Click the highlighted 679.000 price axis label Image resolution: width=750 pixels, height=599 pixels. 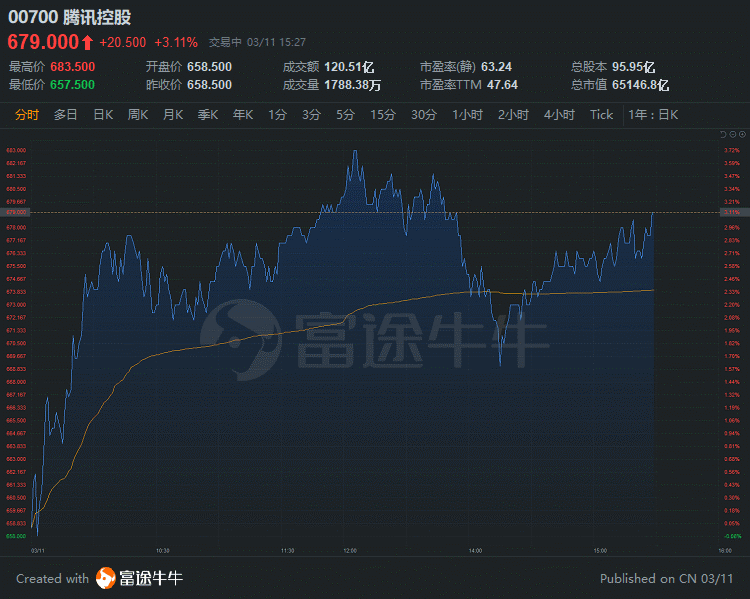15,212
